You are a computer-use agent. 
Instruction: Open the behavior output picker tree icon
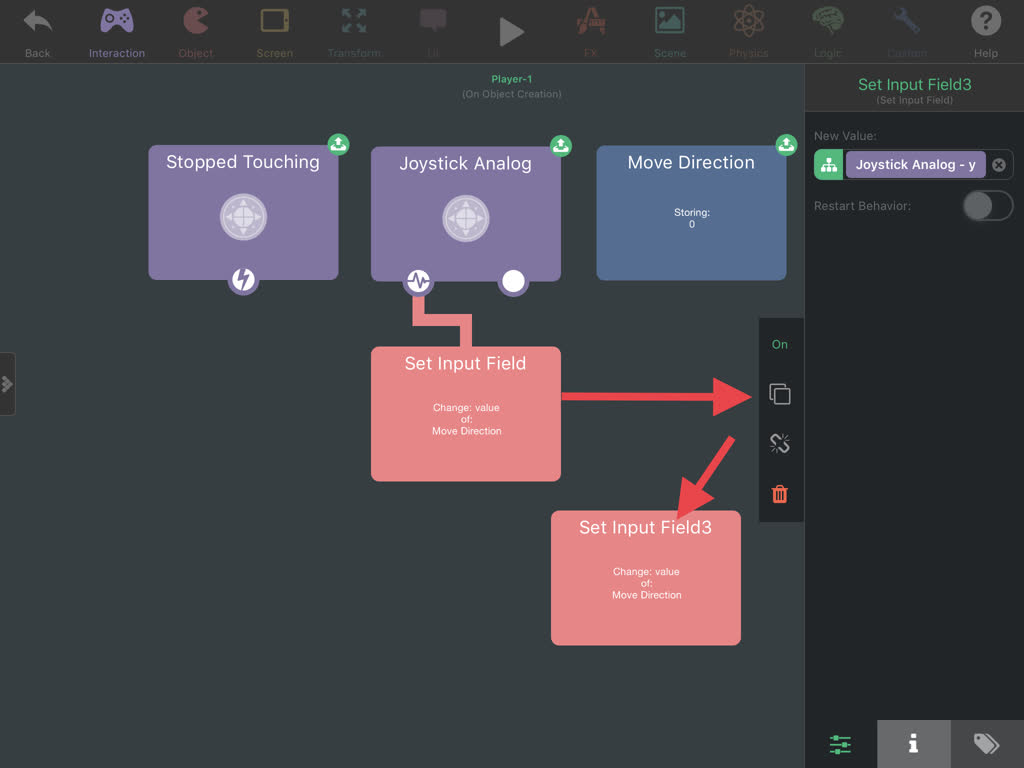pyautogui.click(x=829, y=165)
